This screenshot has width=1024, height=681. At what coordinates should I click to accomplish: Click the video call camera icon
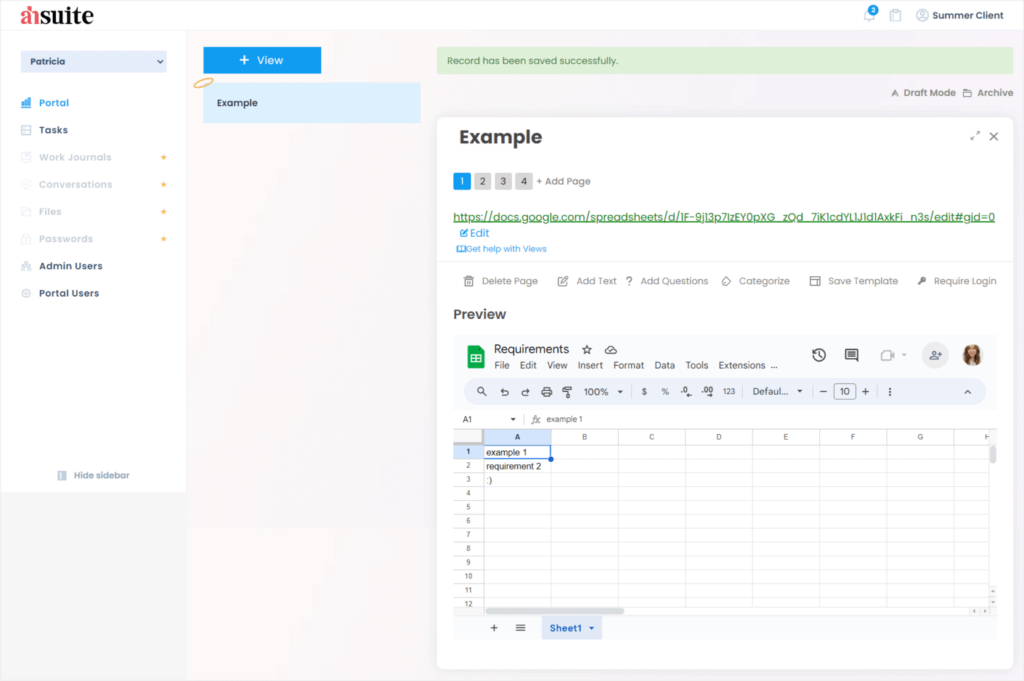(887, 355)
